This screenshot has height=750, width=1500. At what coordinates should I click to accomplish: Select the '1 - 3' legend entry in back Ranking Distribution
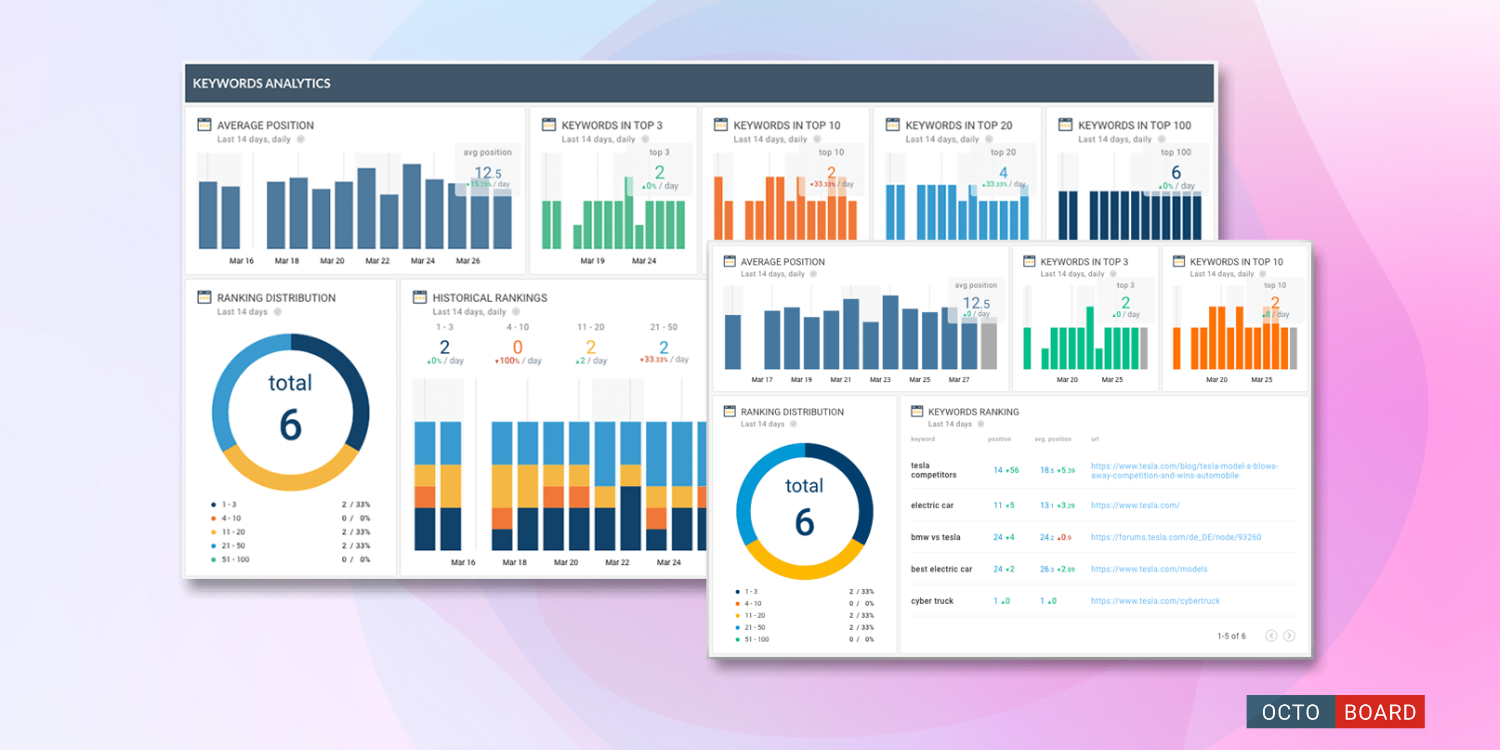pos(224,504)
